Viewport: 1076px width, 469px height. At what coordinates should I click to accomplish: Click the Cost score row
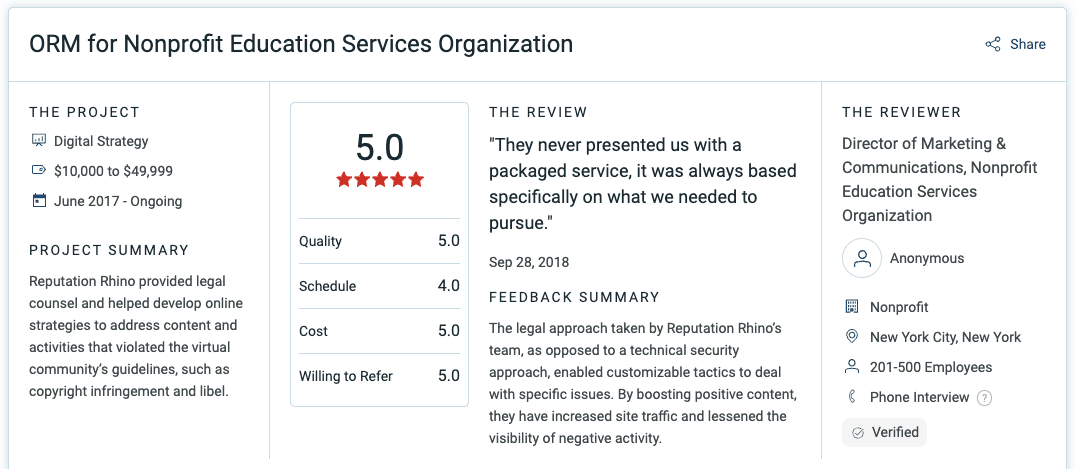coord(379,331)
